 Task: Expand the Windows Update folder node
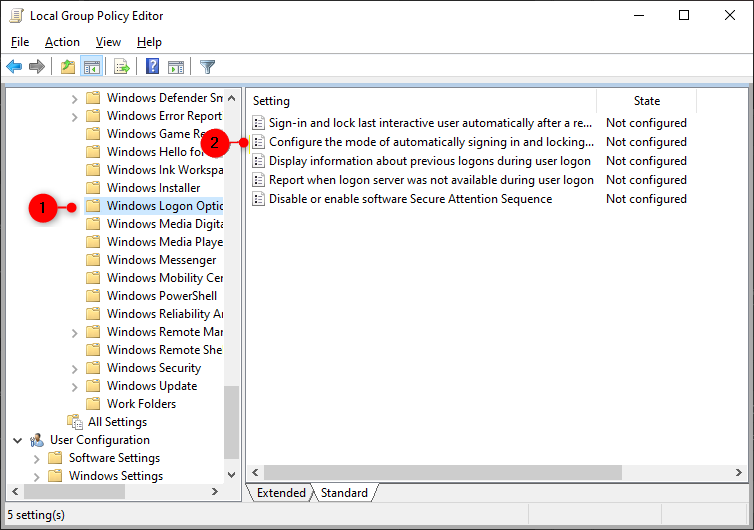point(75,386)
